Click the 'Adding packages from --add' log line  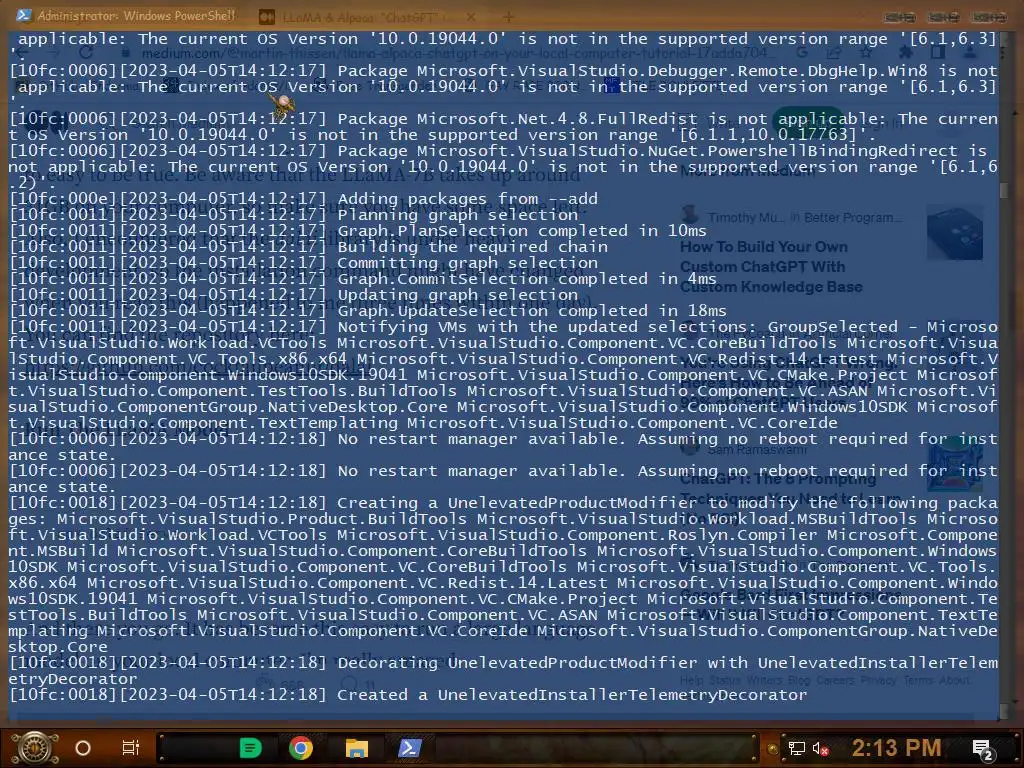tap(304, 199)
